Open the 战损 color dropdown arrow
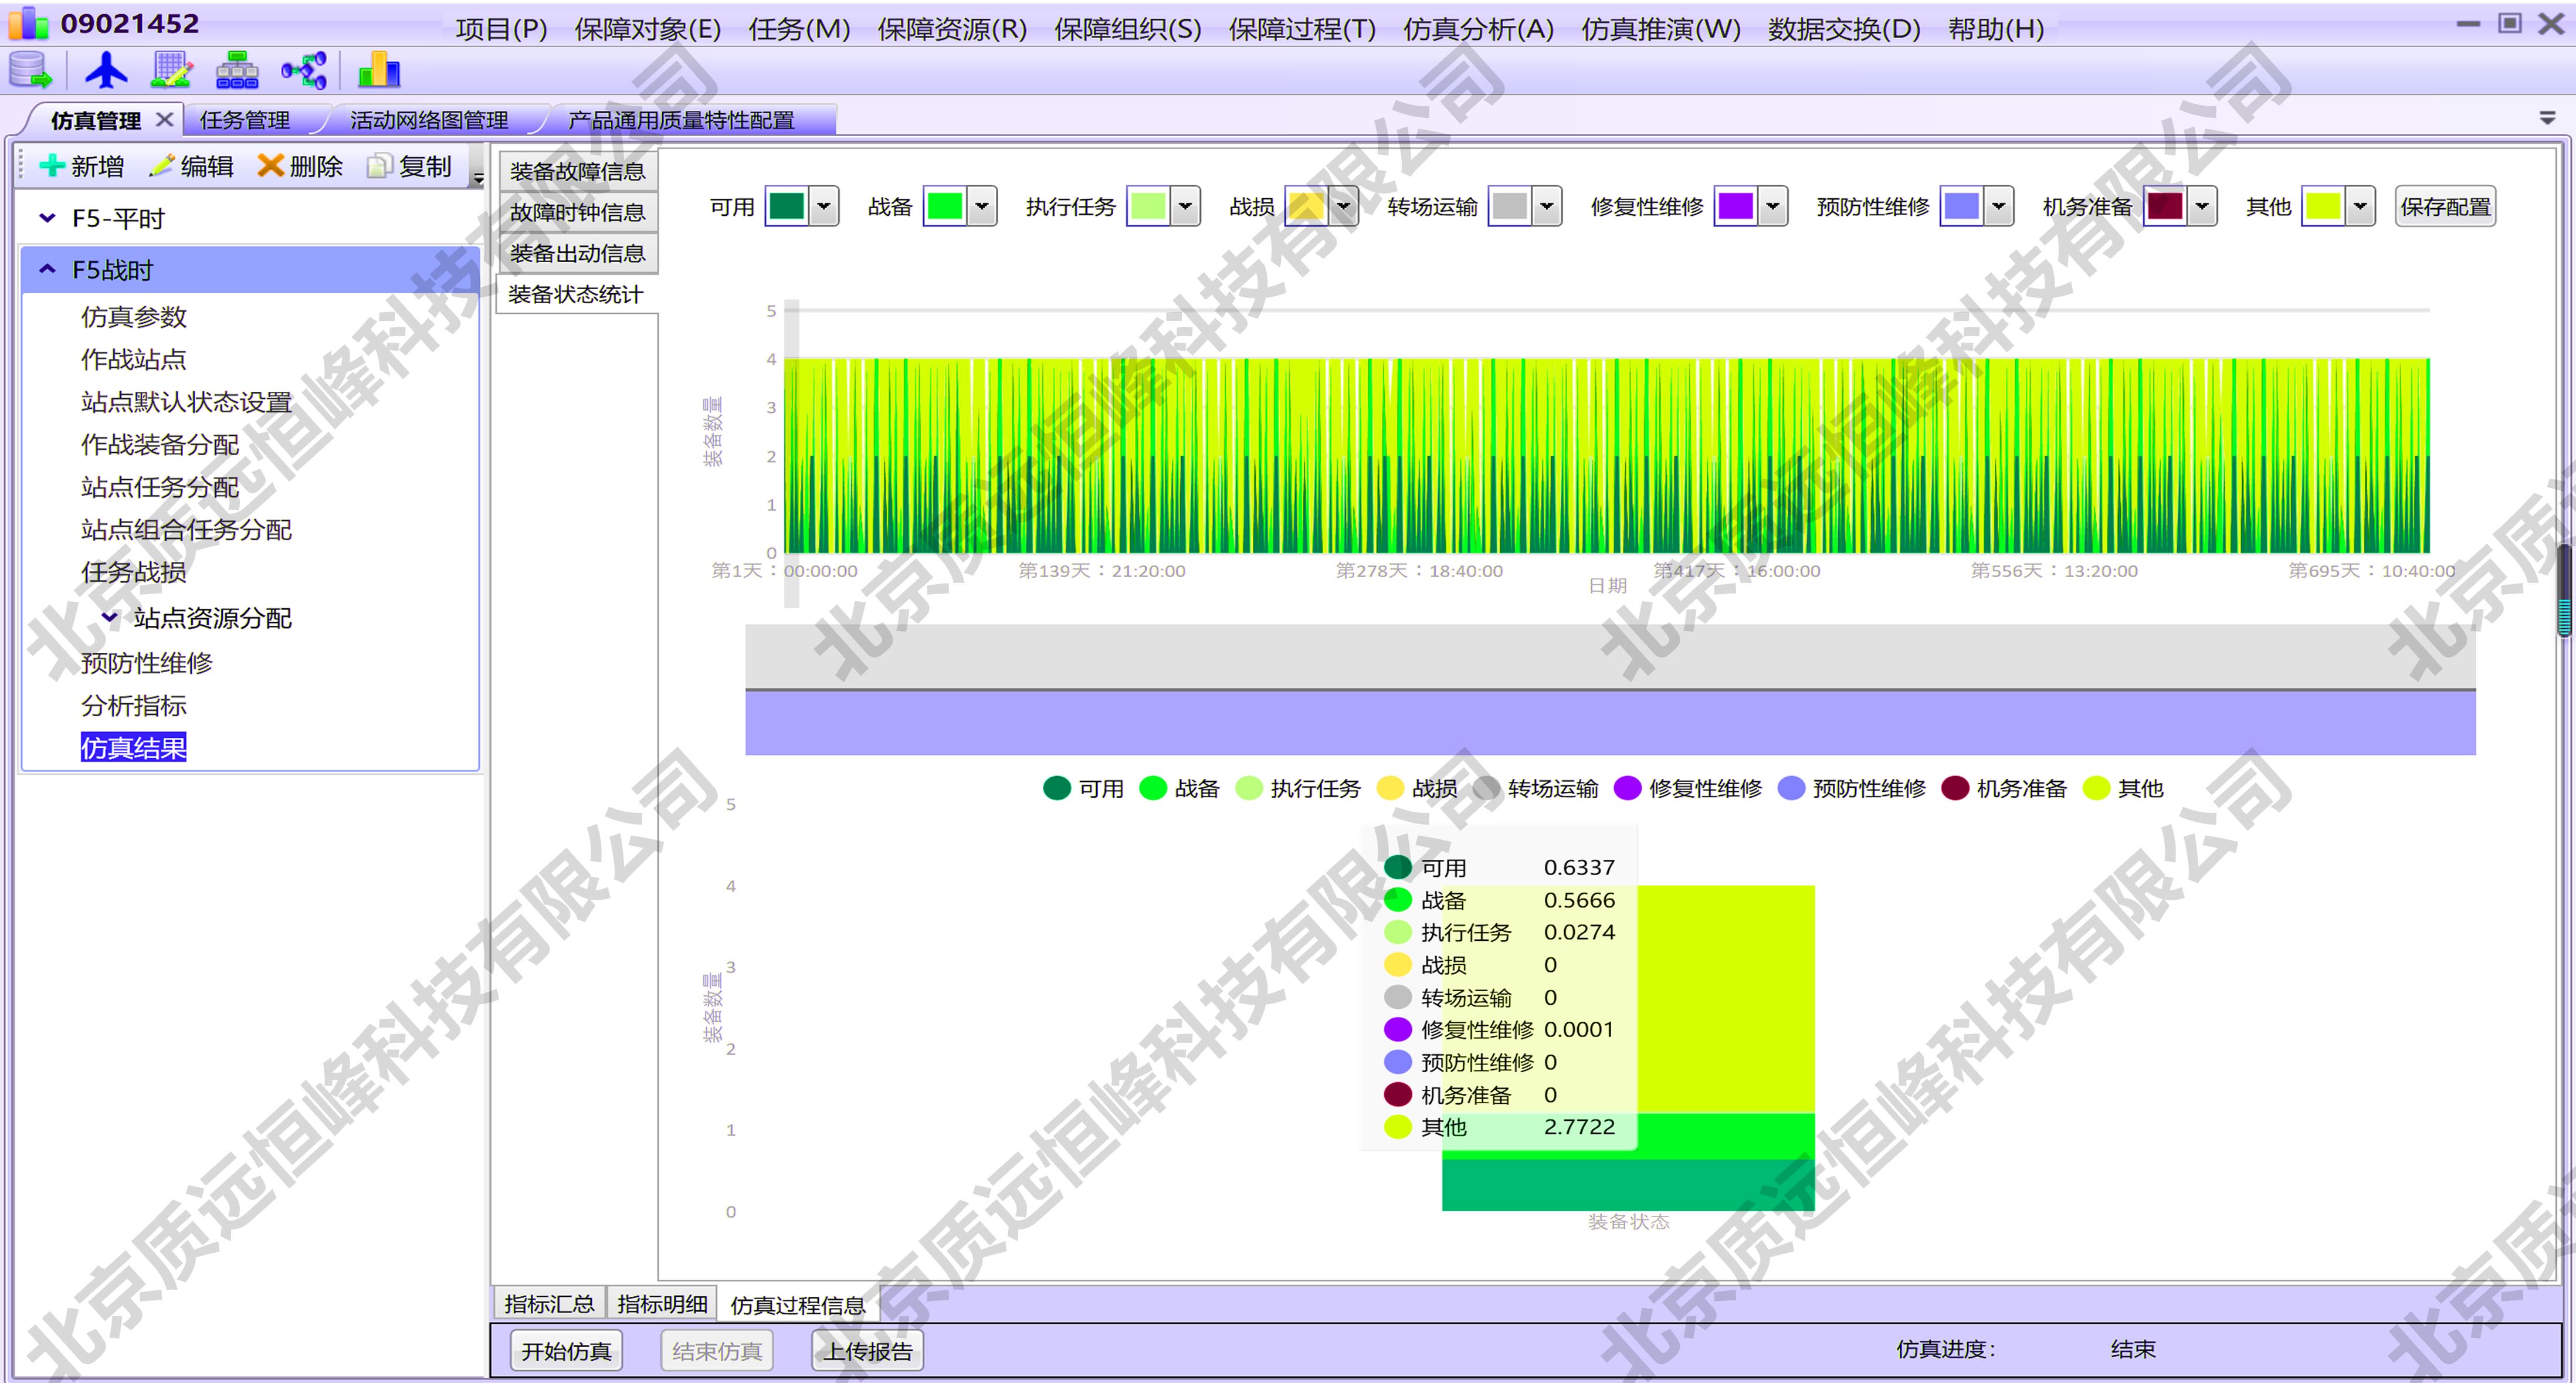Viewport: 2576px width, 1383px height. tap(1343, 207)
